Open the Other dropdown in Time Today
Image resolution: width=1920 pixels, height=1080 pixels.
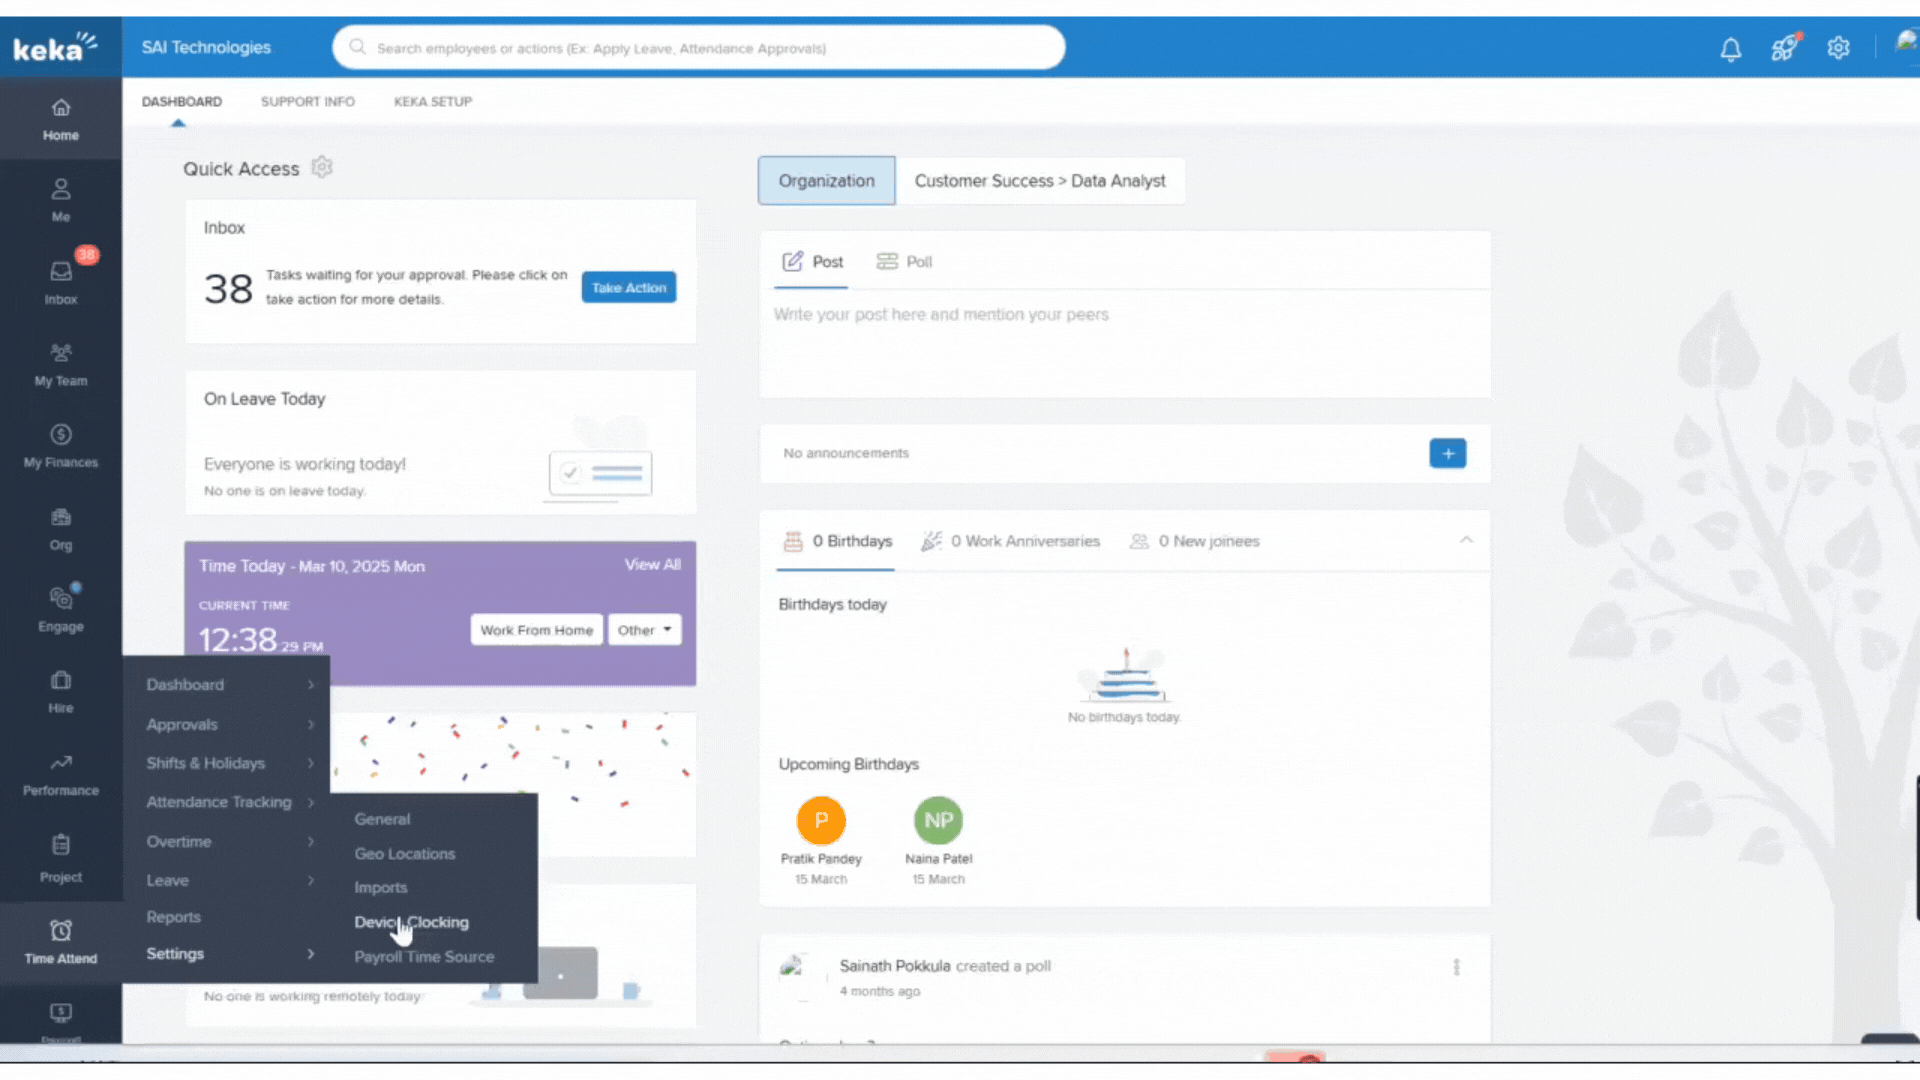point(644,630)
